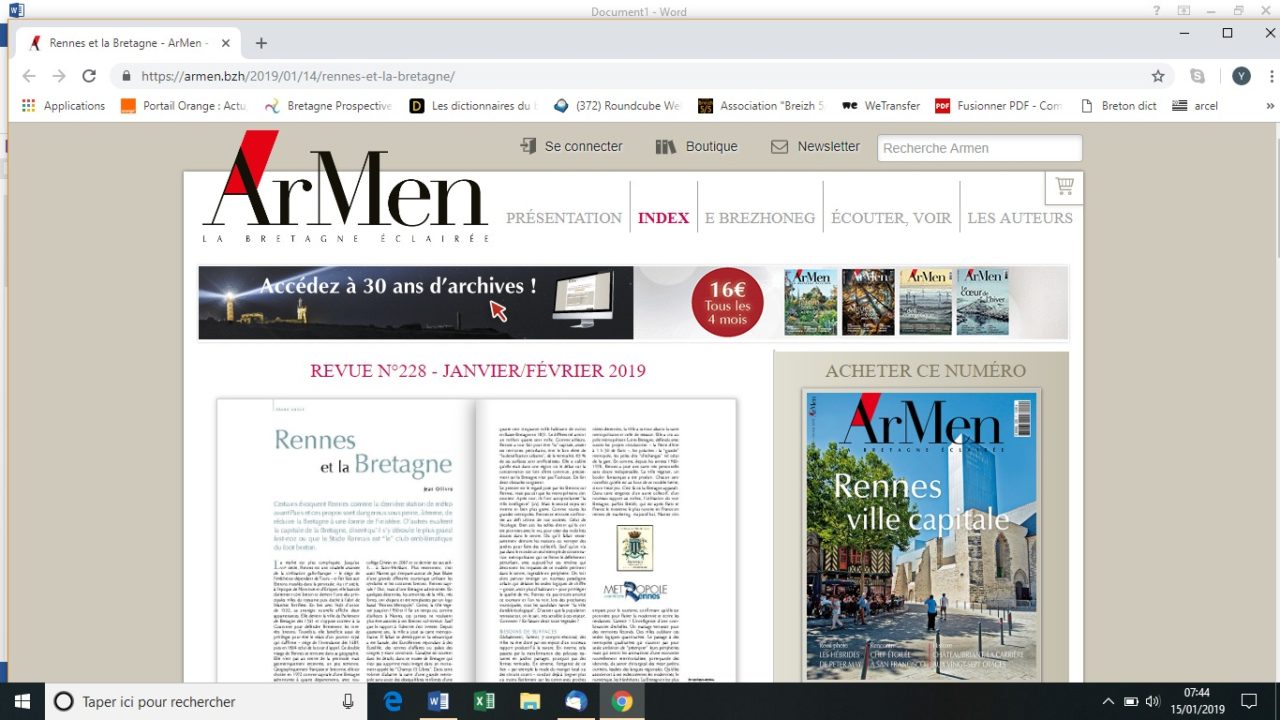Open a new Chrome tab with the plus button
1280x720 pixels.
coord(261,43)
